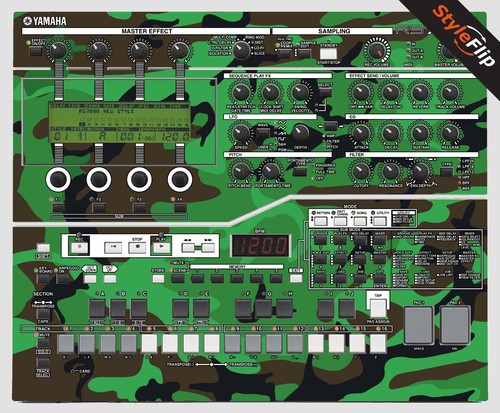Click the SHIFT button
This screenshot has height=413, width=500.
click(43, 248)
